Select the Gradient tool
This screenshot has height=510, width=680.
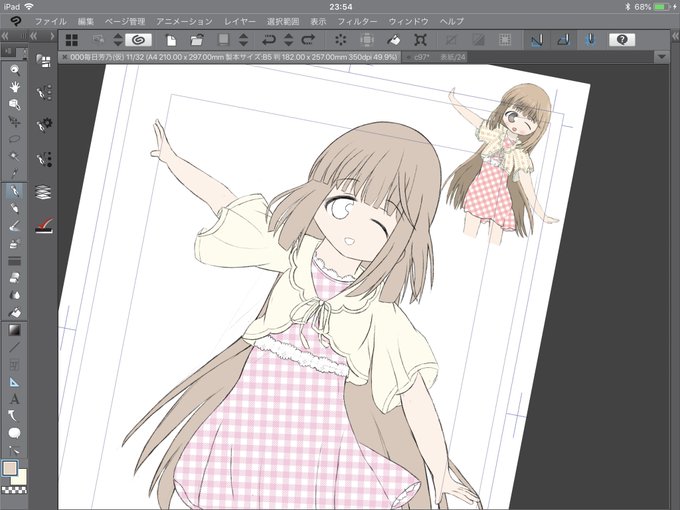pyautogui.click(x=15, y=330)
